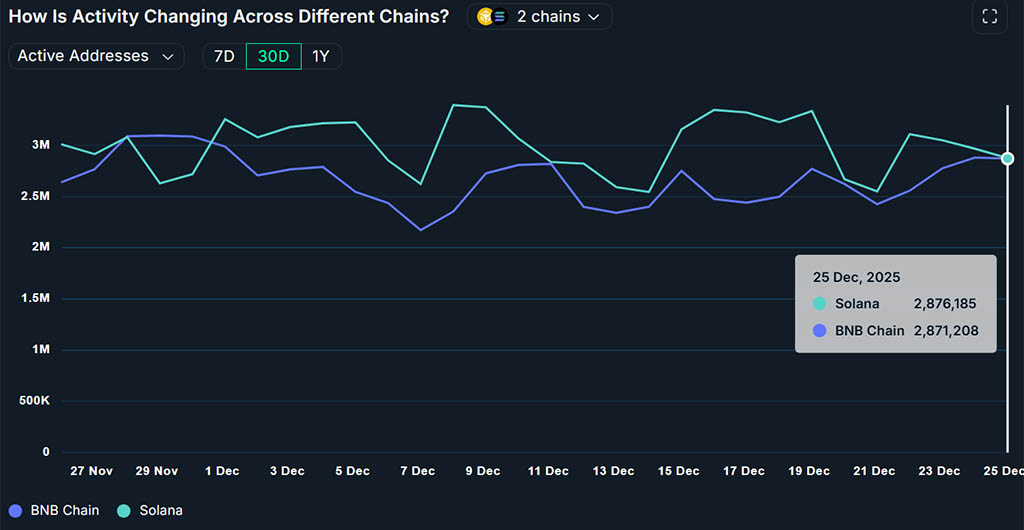
Task: Open the Active Addresses metric dropdown
Action: pyautogui.click(x=95, y=57)
